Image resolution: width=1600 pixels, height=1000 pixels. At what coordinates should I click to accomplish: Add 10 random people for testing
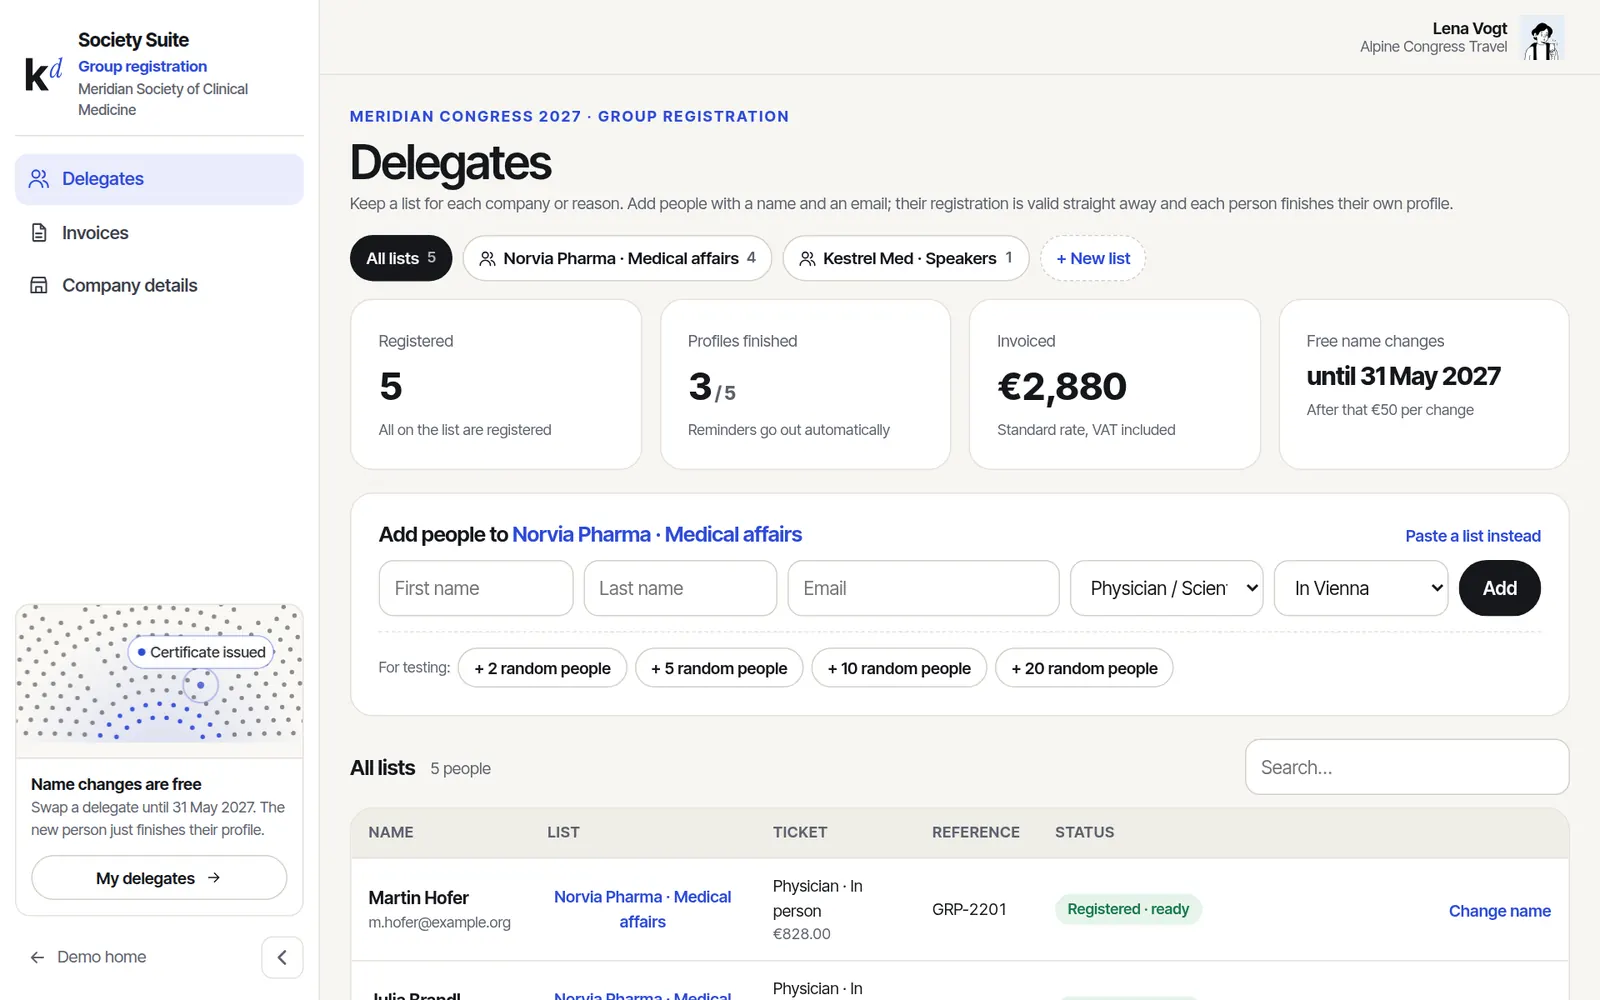tap(899, 668)
